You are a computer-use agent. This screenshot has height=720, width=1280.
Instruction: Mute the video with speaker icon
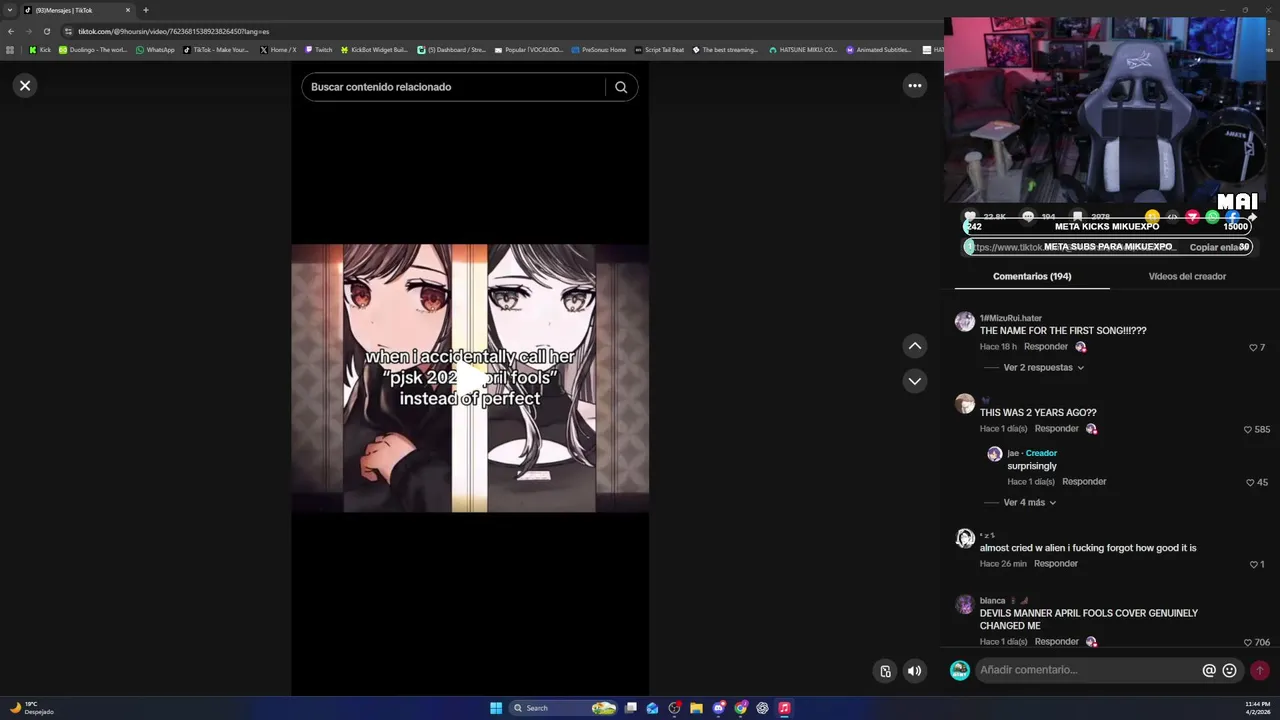914,671
